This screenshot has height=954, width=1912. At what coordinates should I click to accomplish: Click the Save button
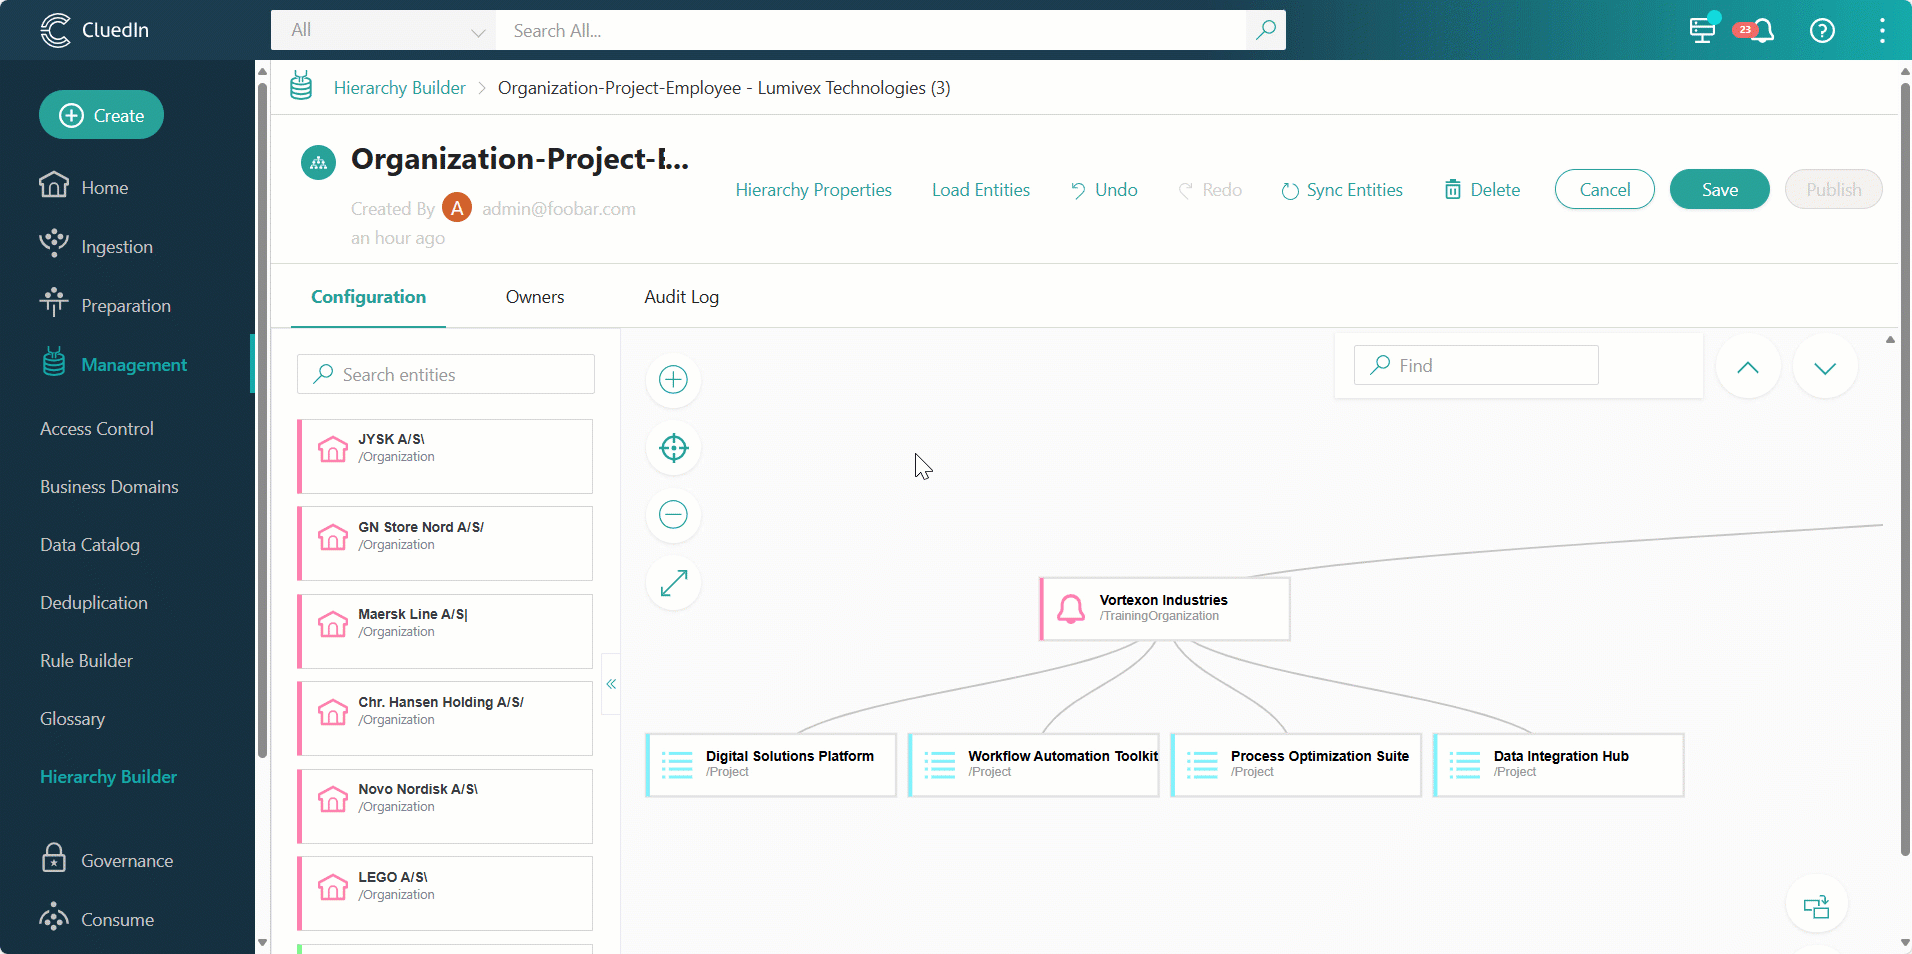click(1720, 189)
